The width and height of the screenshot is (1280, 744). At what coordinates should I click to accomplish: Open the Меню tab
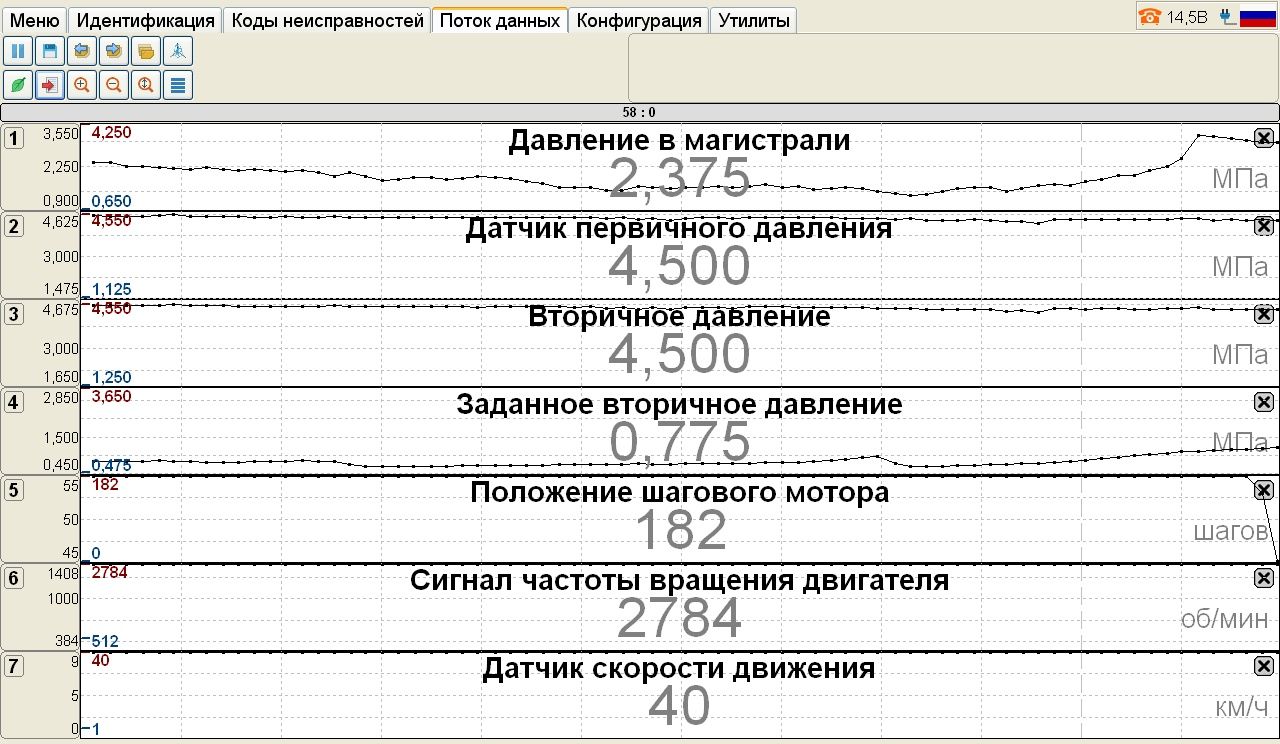pos(35,20)
